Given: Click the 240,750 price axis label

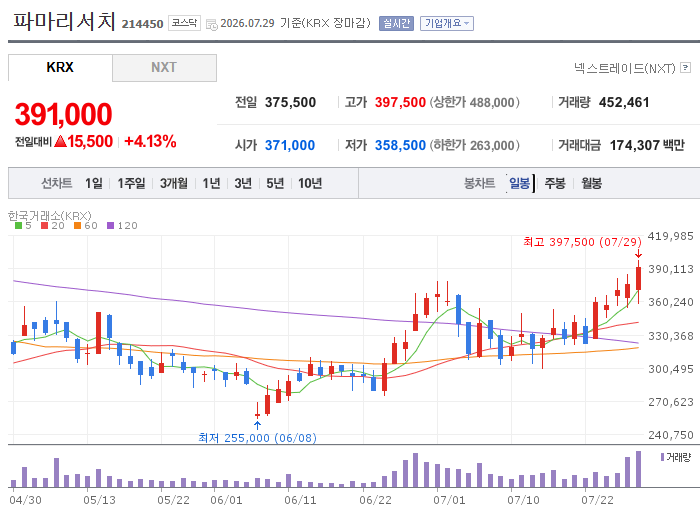Looking at the screenshot, I should click(x=671, y=435).
